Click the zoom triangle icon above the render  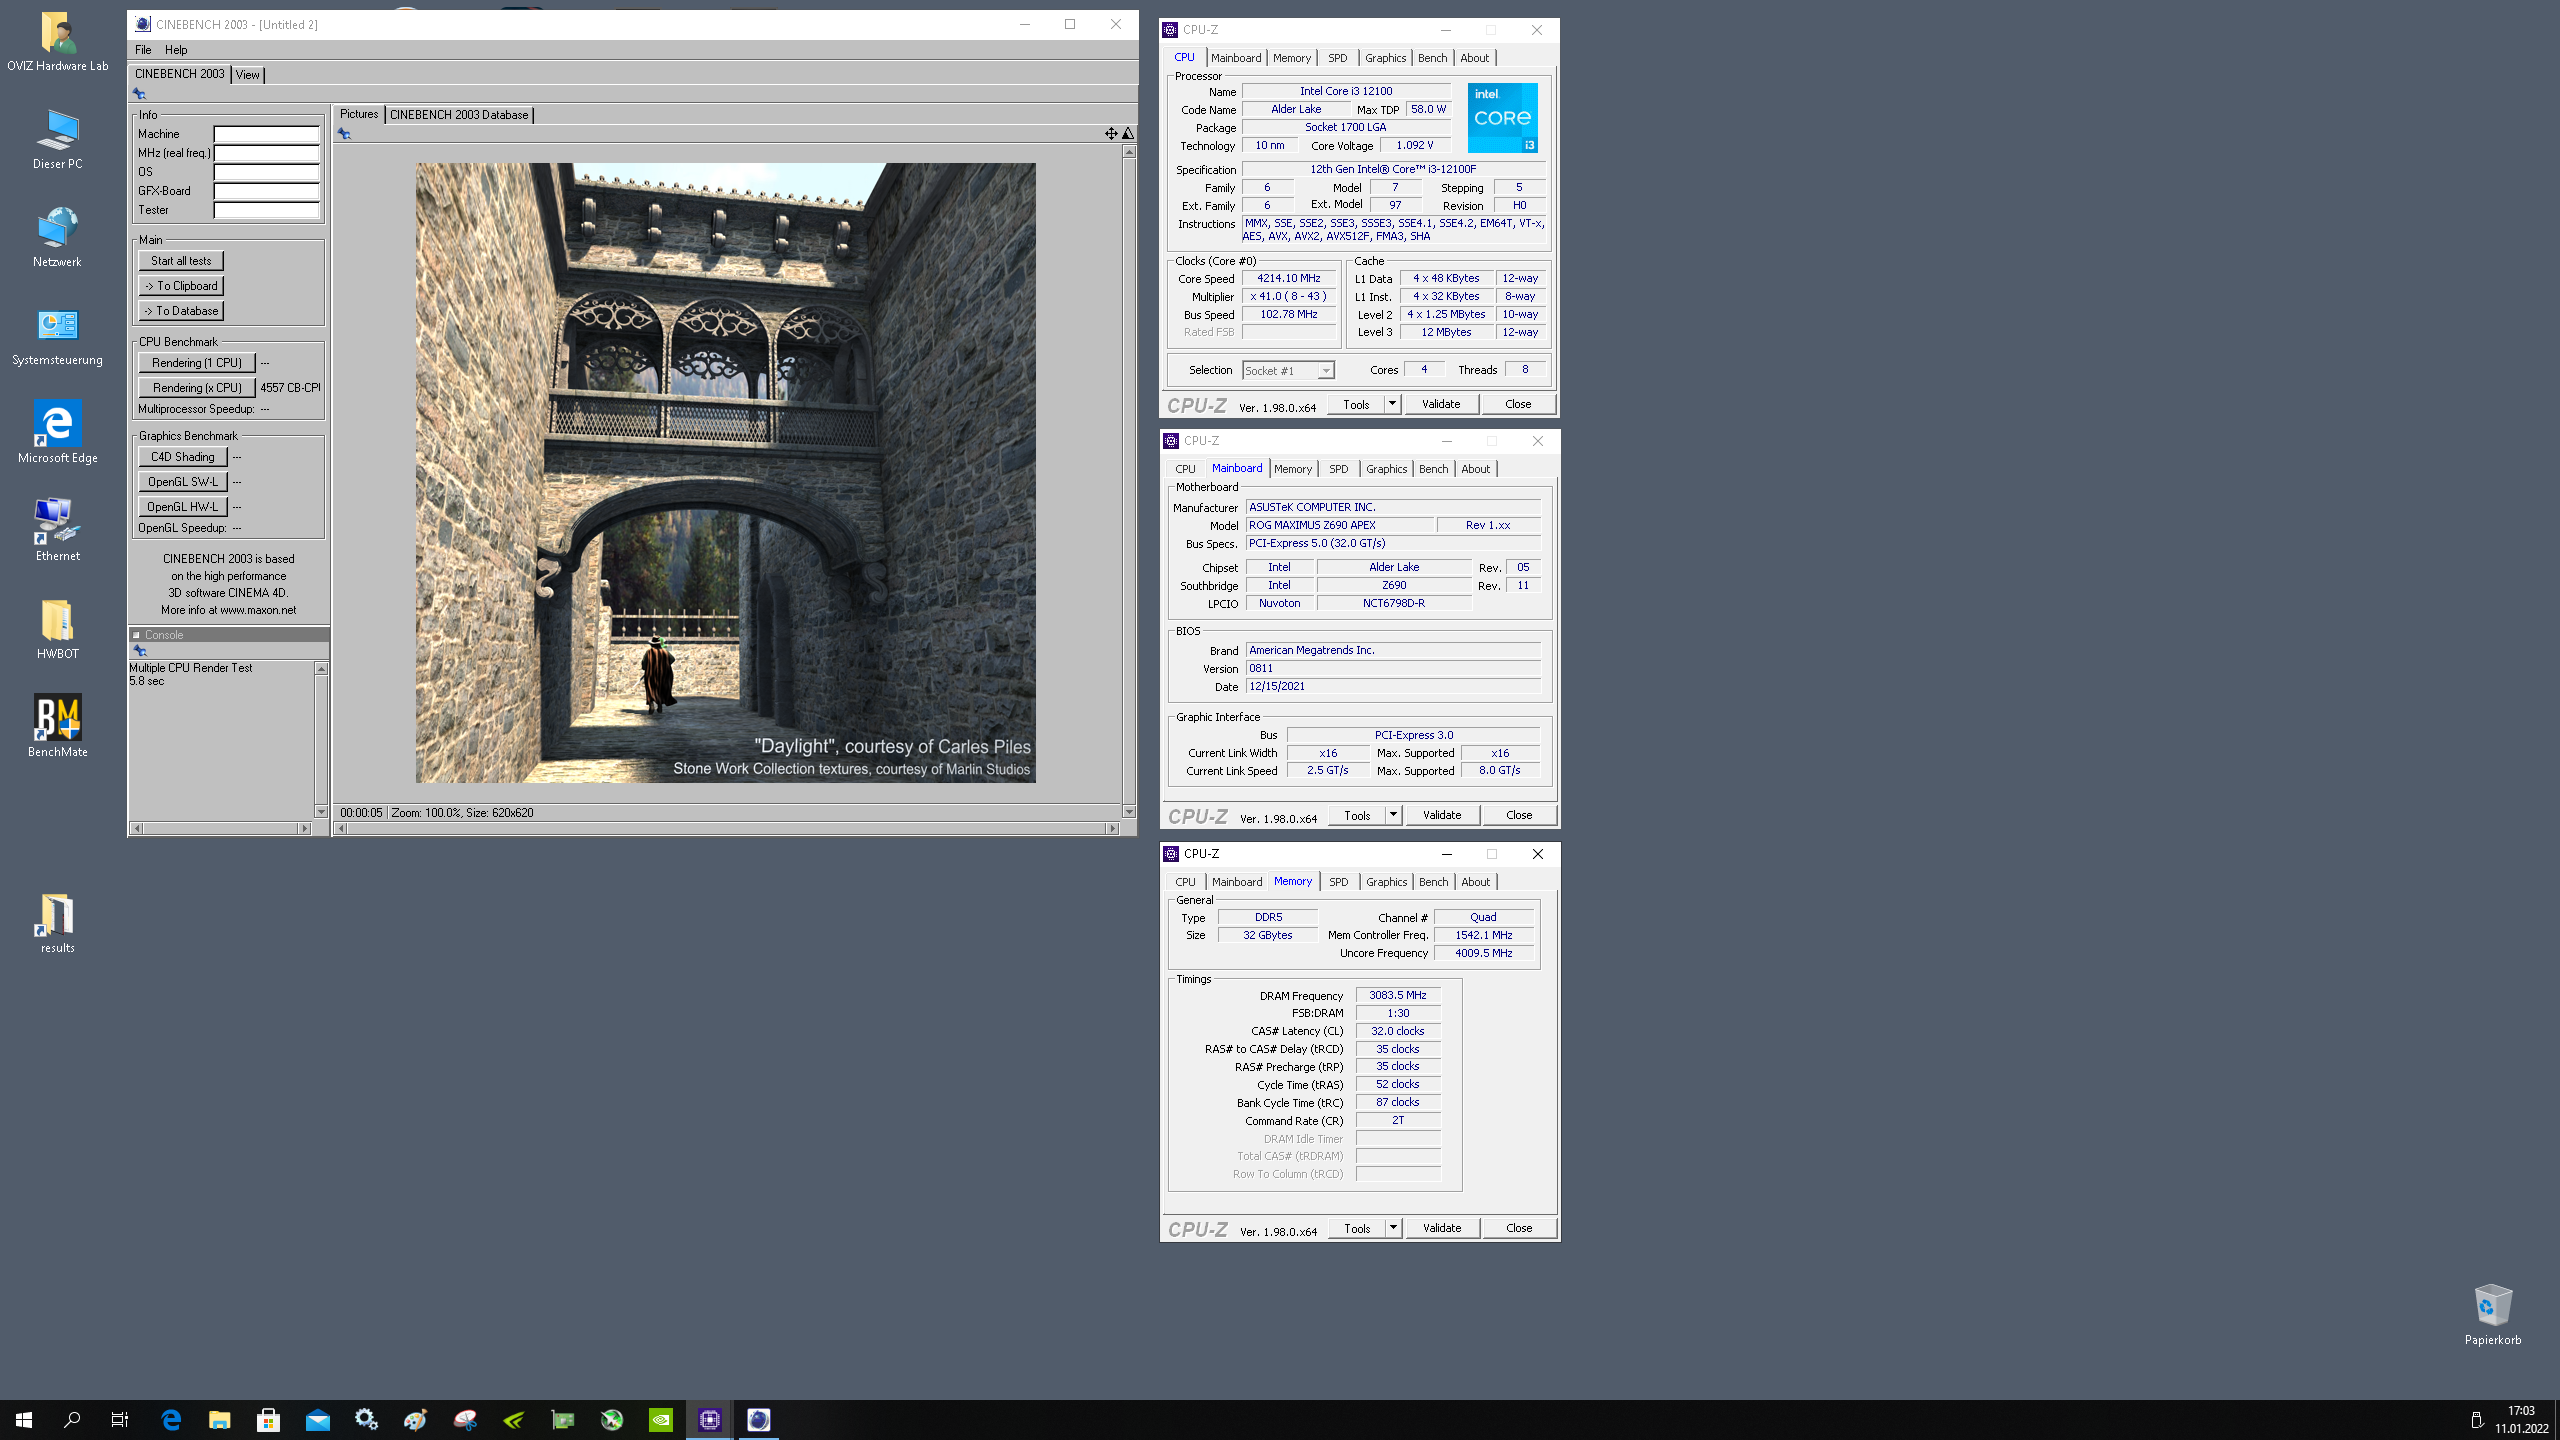1128,133
